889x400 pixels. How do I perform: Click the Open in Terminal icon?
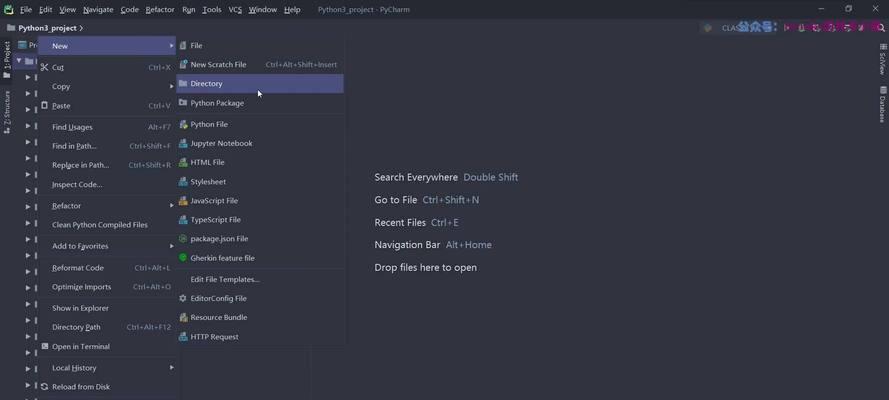[x=45, y=346]
